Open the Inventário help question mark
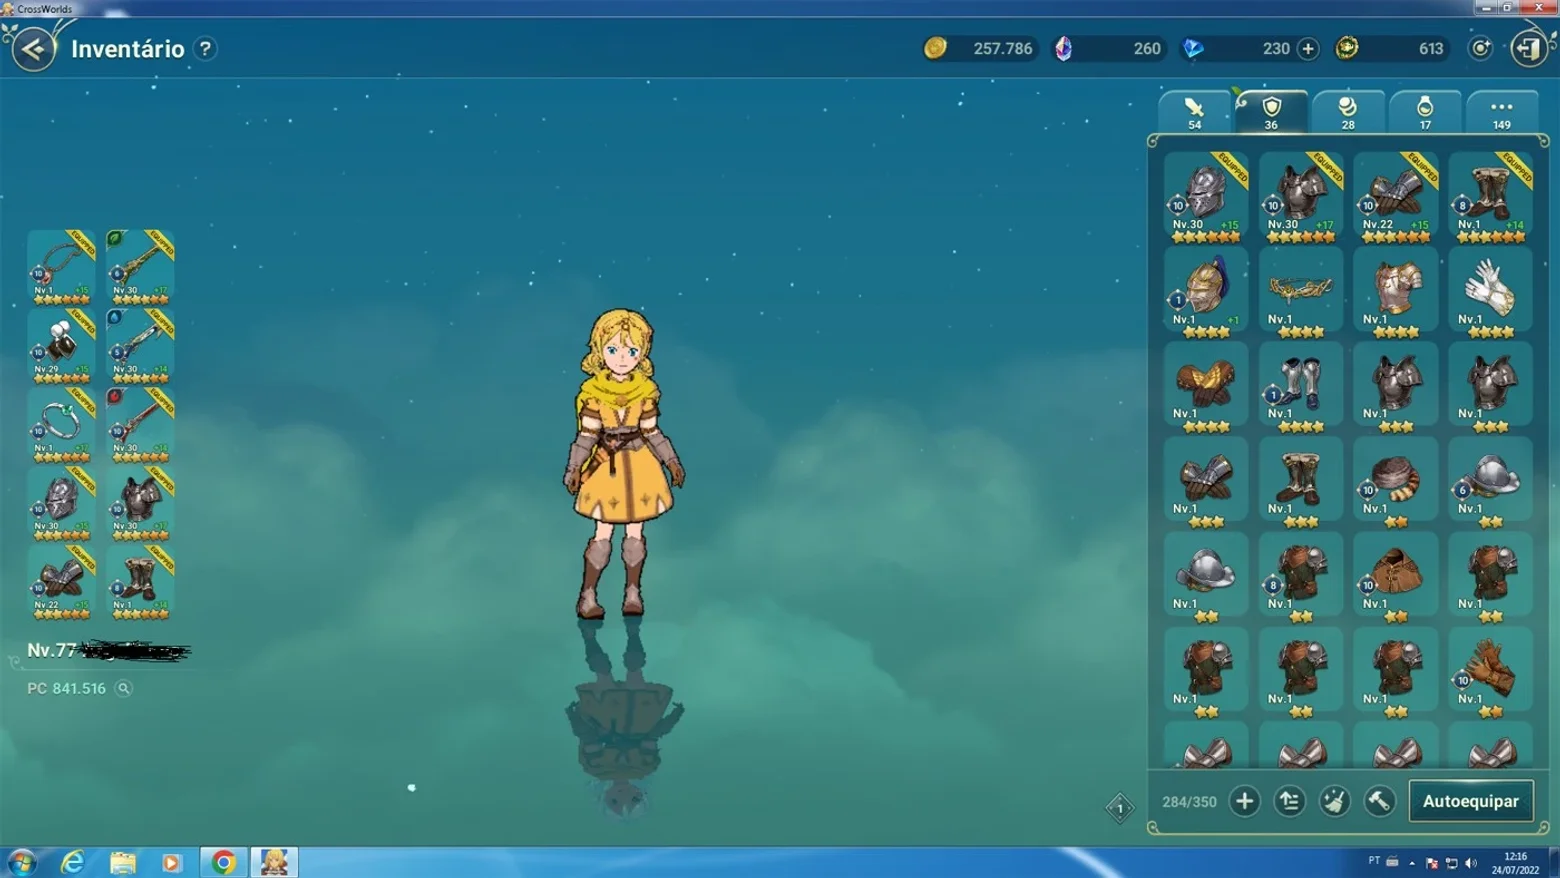Screen dimensions: 1560x878 click(x=205, y=48)
